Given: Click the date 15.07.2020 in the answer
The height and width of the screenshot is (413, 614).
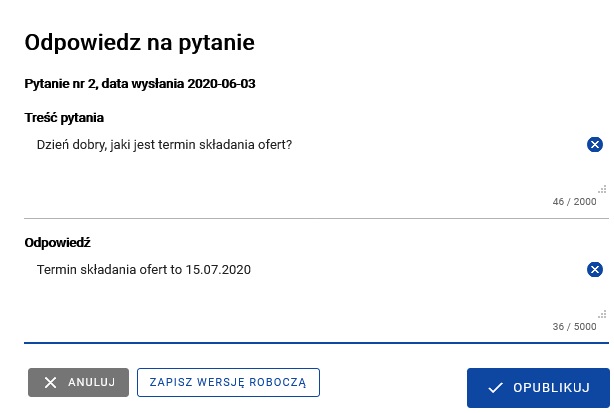Looking at the screenshot, I should pyautogui.click(x=218, y=269).
